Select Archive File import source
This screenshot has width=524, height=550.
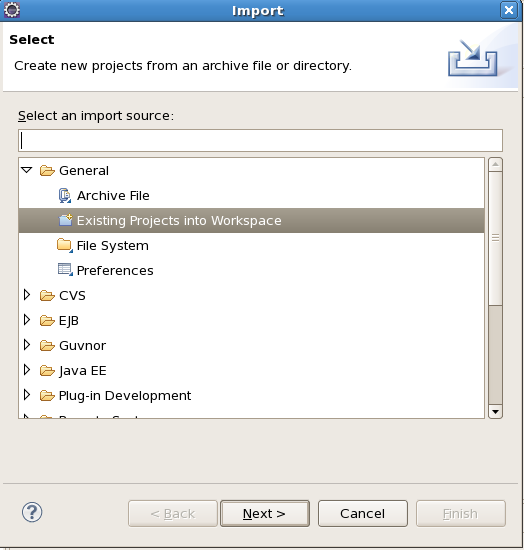(x=113, y=195)
